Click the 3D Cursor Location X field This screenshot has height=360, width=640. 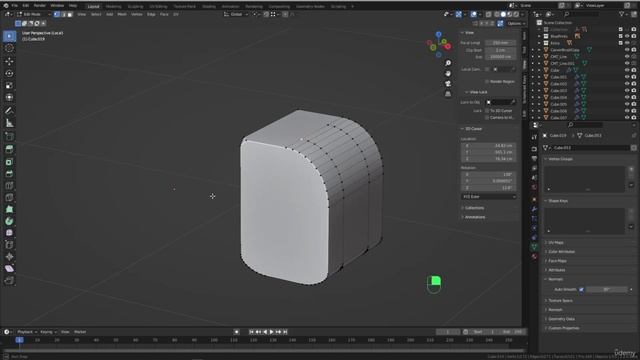pyautogui.click(x=489, y=145)
